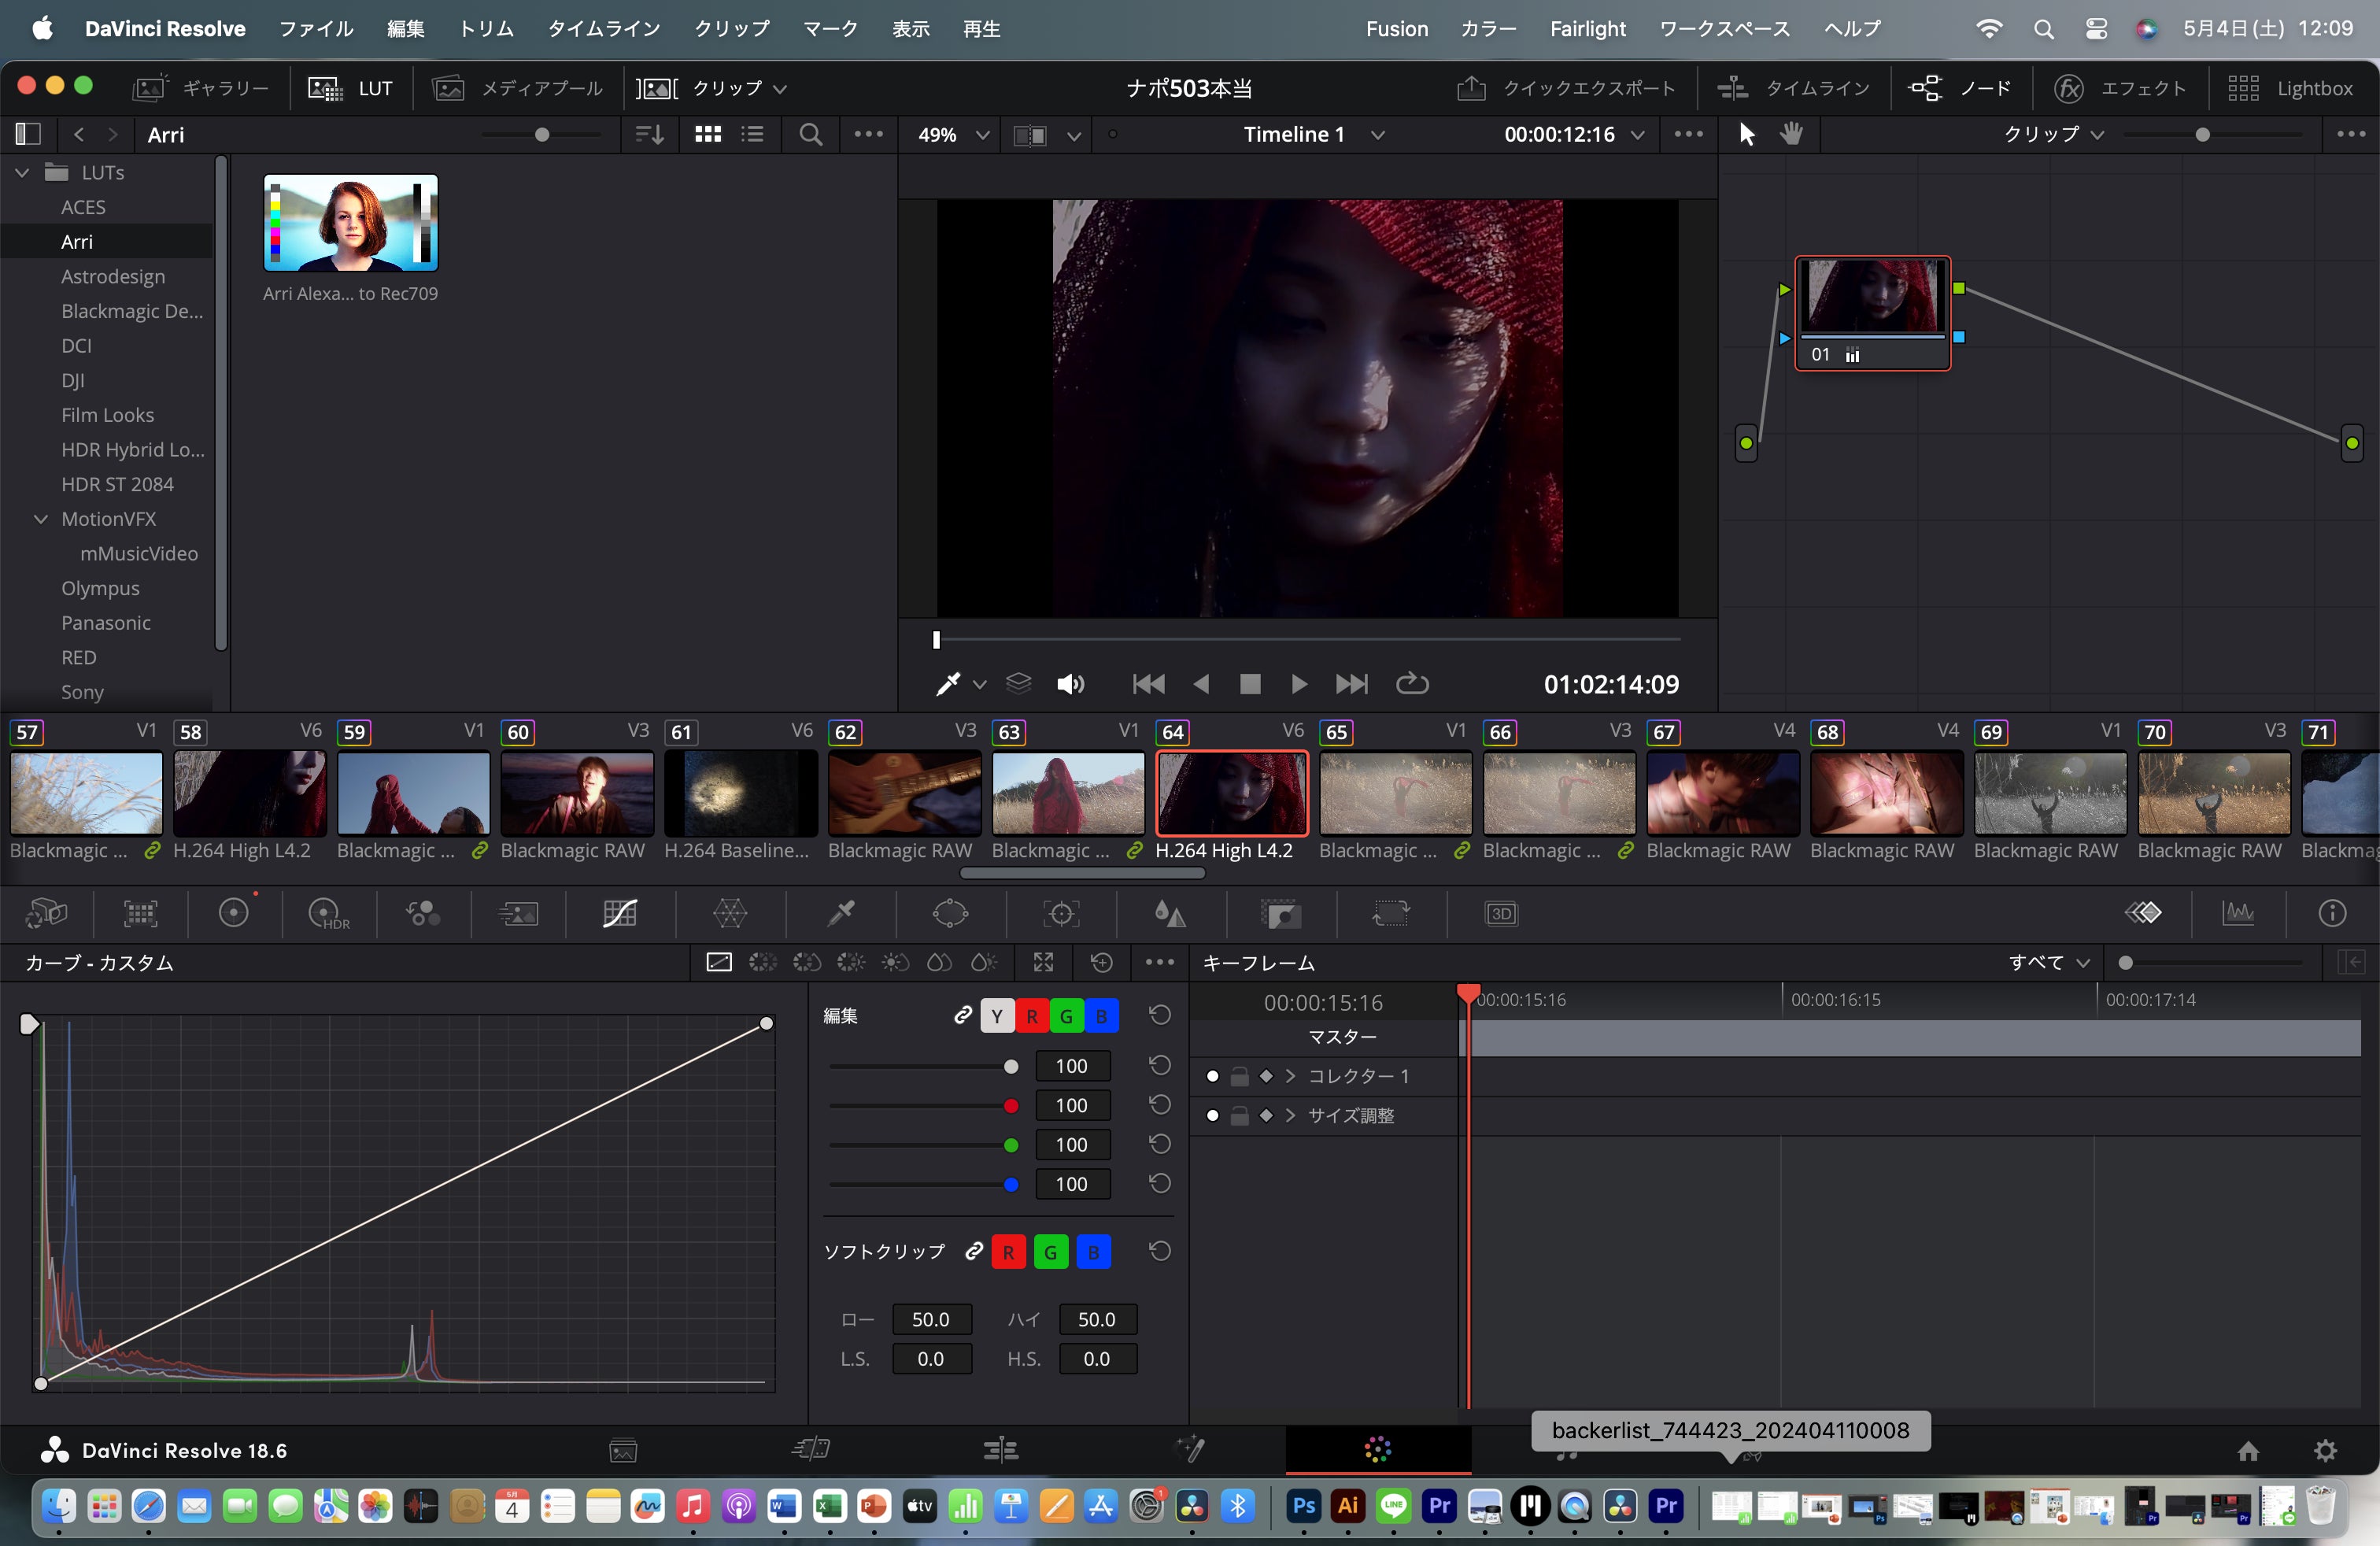The width and height of the screenshot is (2380, 1546).
Task: Open the Color Wheels palette
Action: click(x=234, y=913)
